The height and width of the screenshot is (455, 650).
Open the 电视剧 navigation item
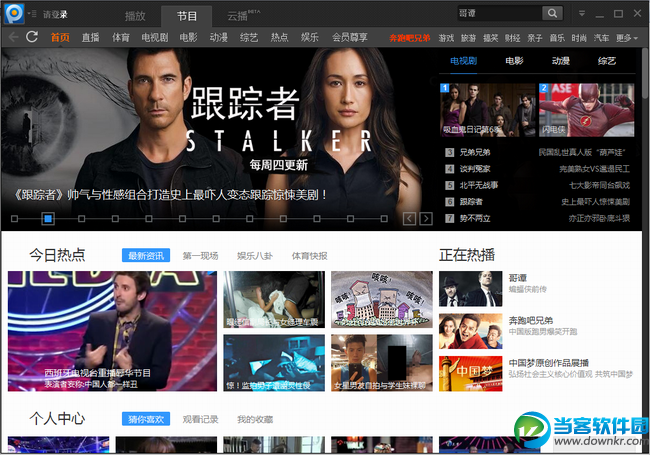click(x=155, y=37)
